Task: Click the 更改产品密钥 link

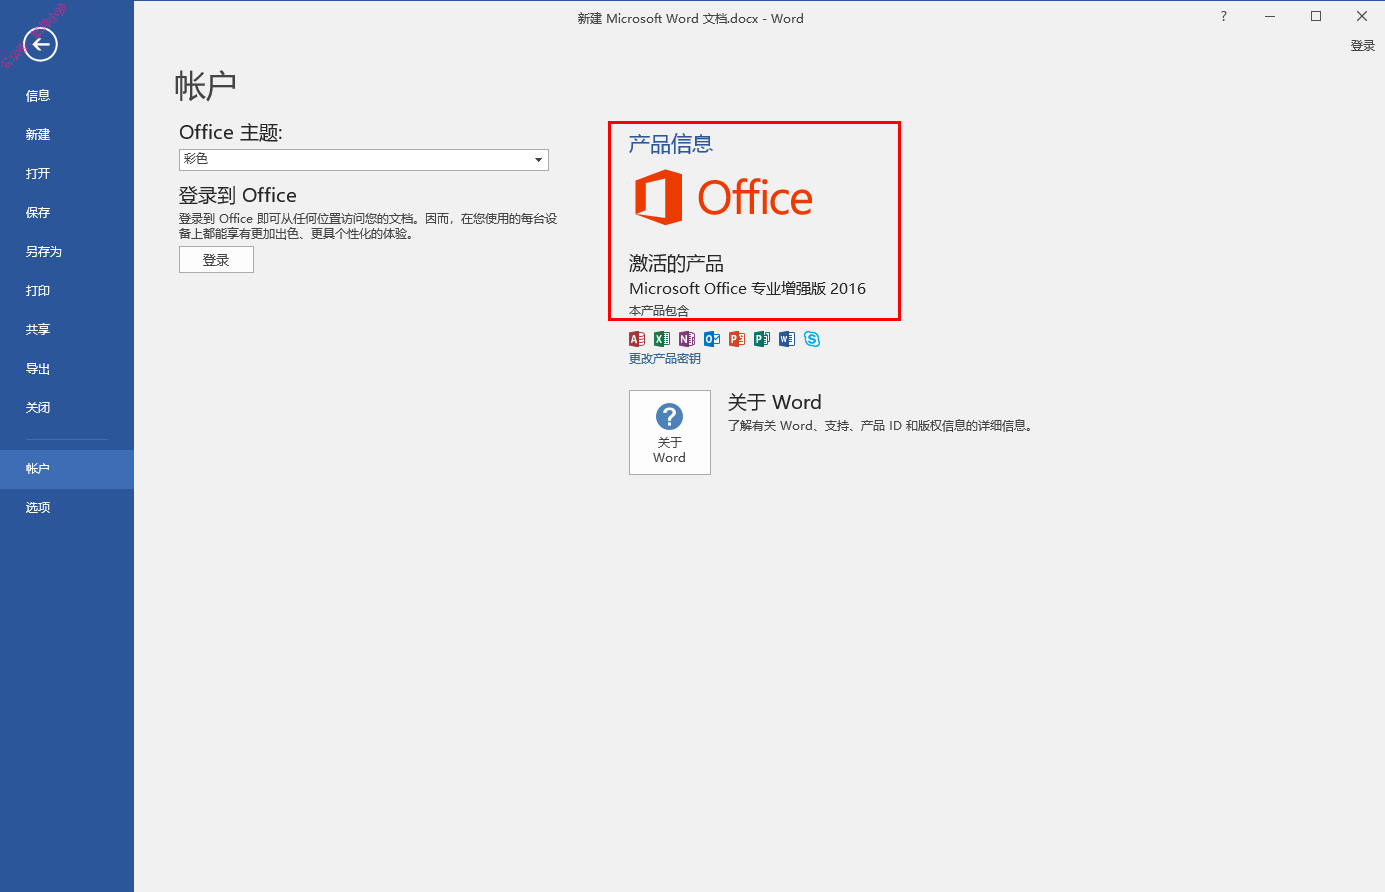Action: [x=665, y=359]
